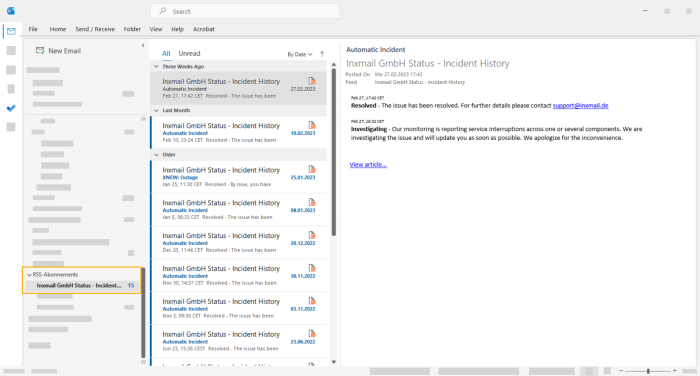Viewport: 700px width, 376px height.
Task: Click RSS item icon on 10.02.2023 message
Action: [x=312, y=125]
